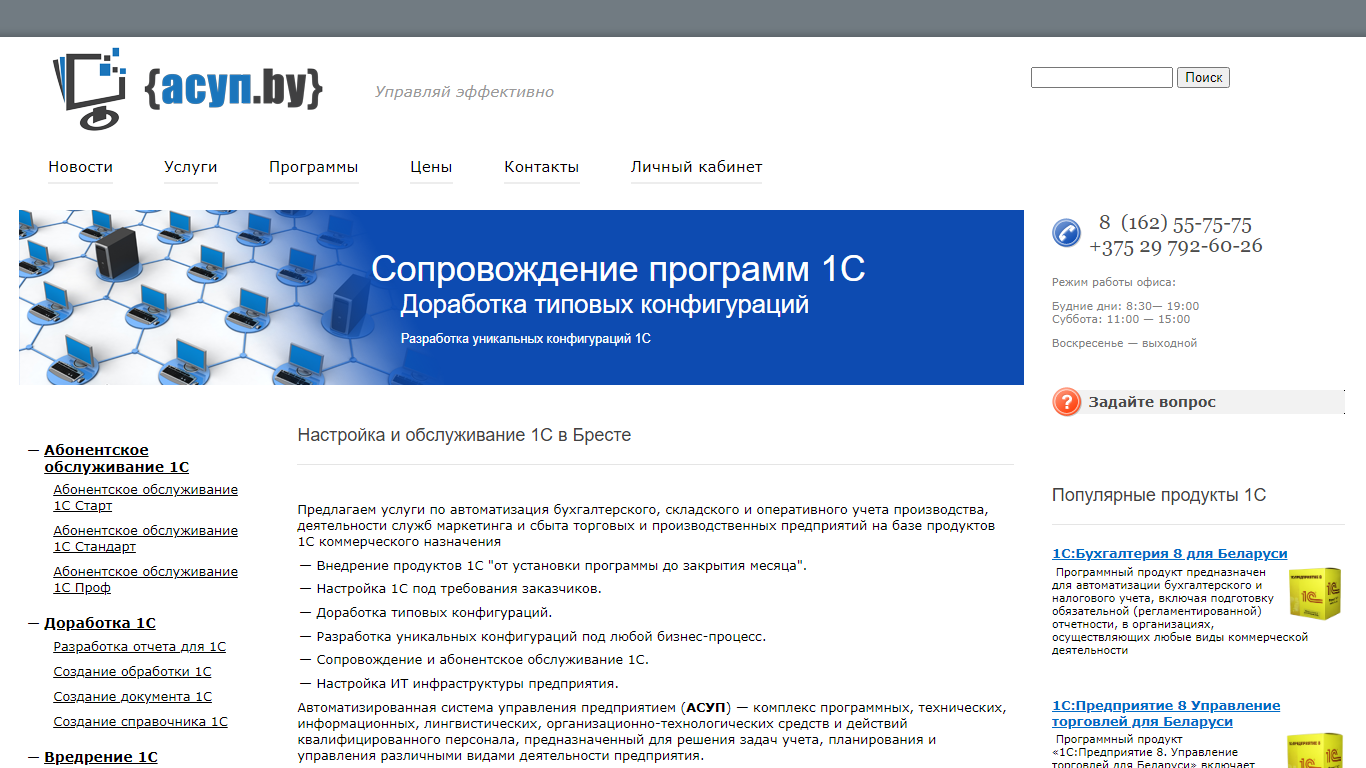Click the blue phone icon
1366x768 pixels.
[1067, 233]
